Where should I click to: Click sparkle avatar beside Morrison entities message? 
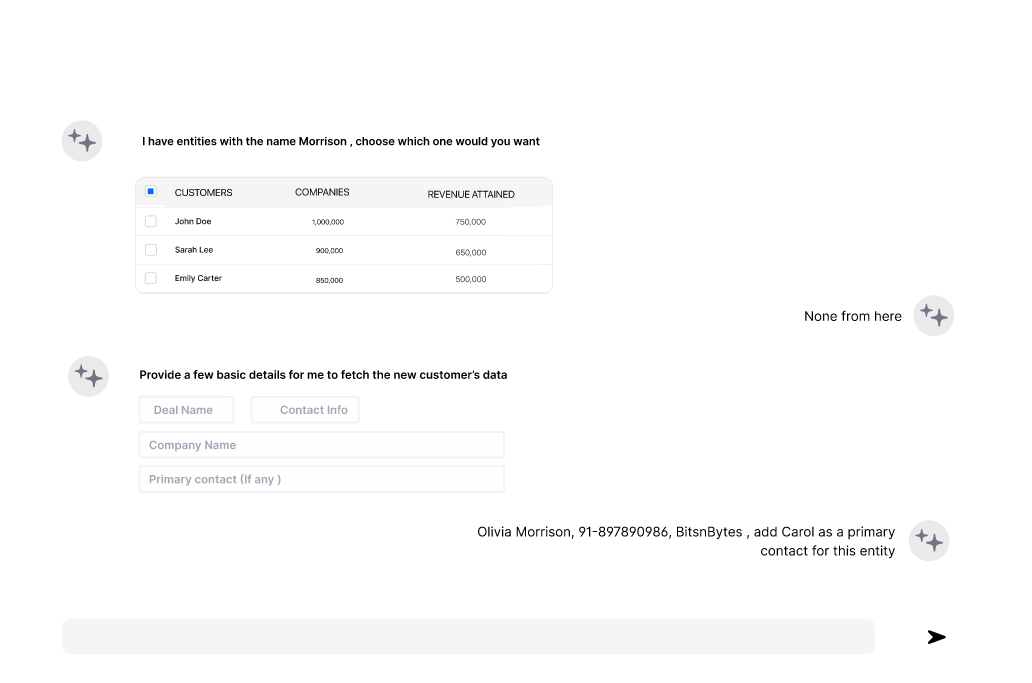point(82,141)
